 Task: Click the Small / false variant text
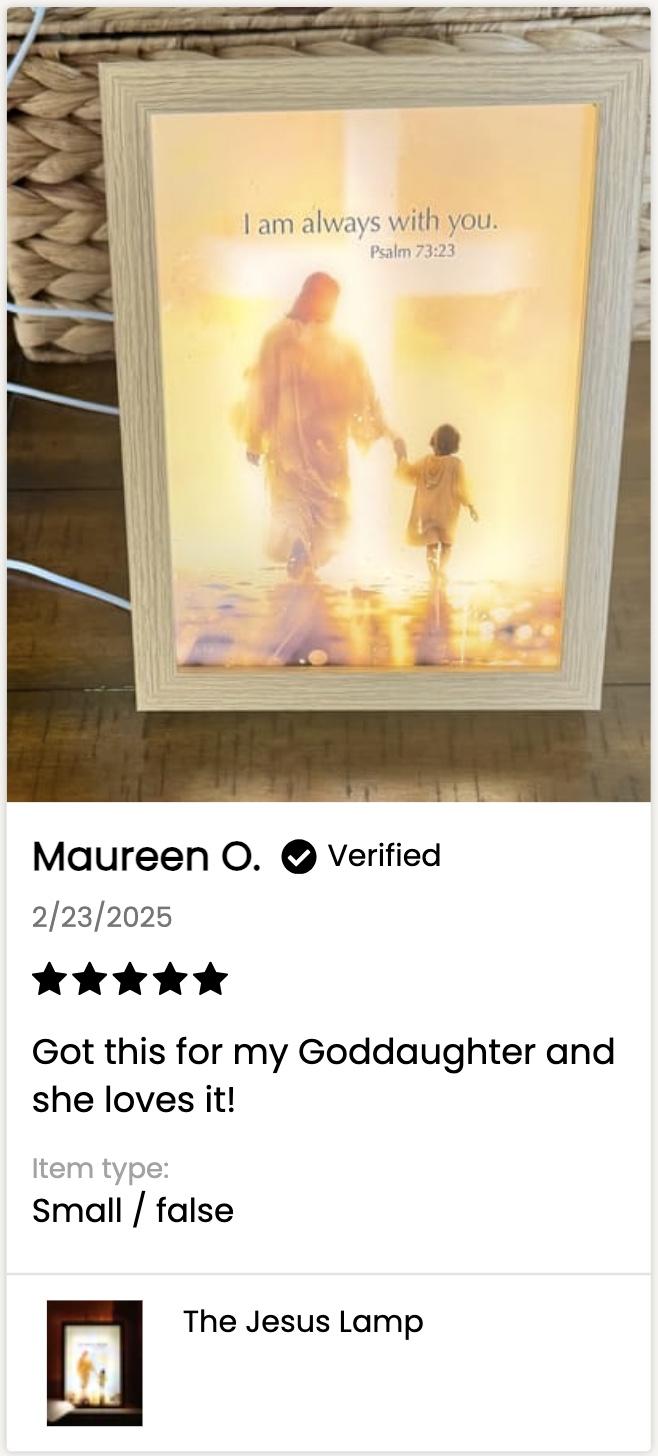[133, 1211]
